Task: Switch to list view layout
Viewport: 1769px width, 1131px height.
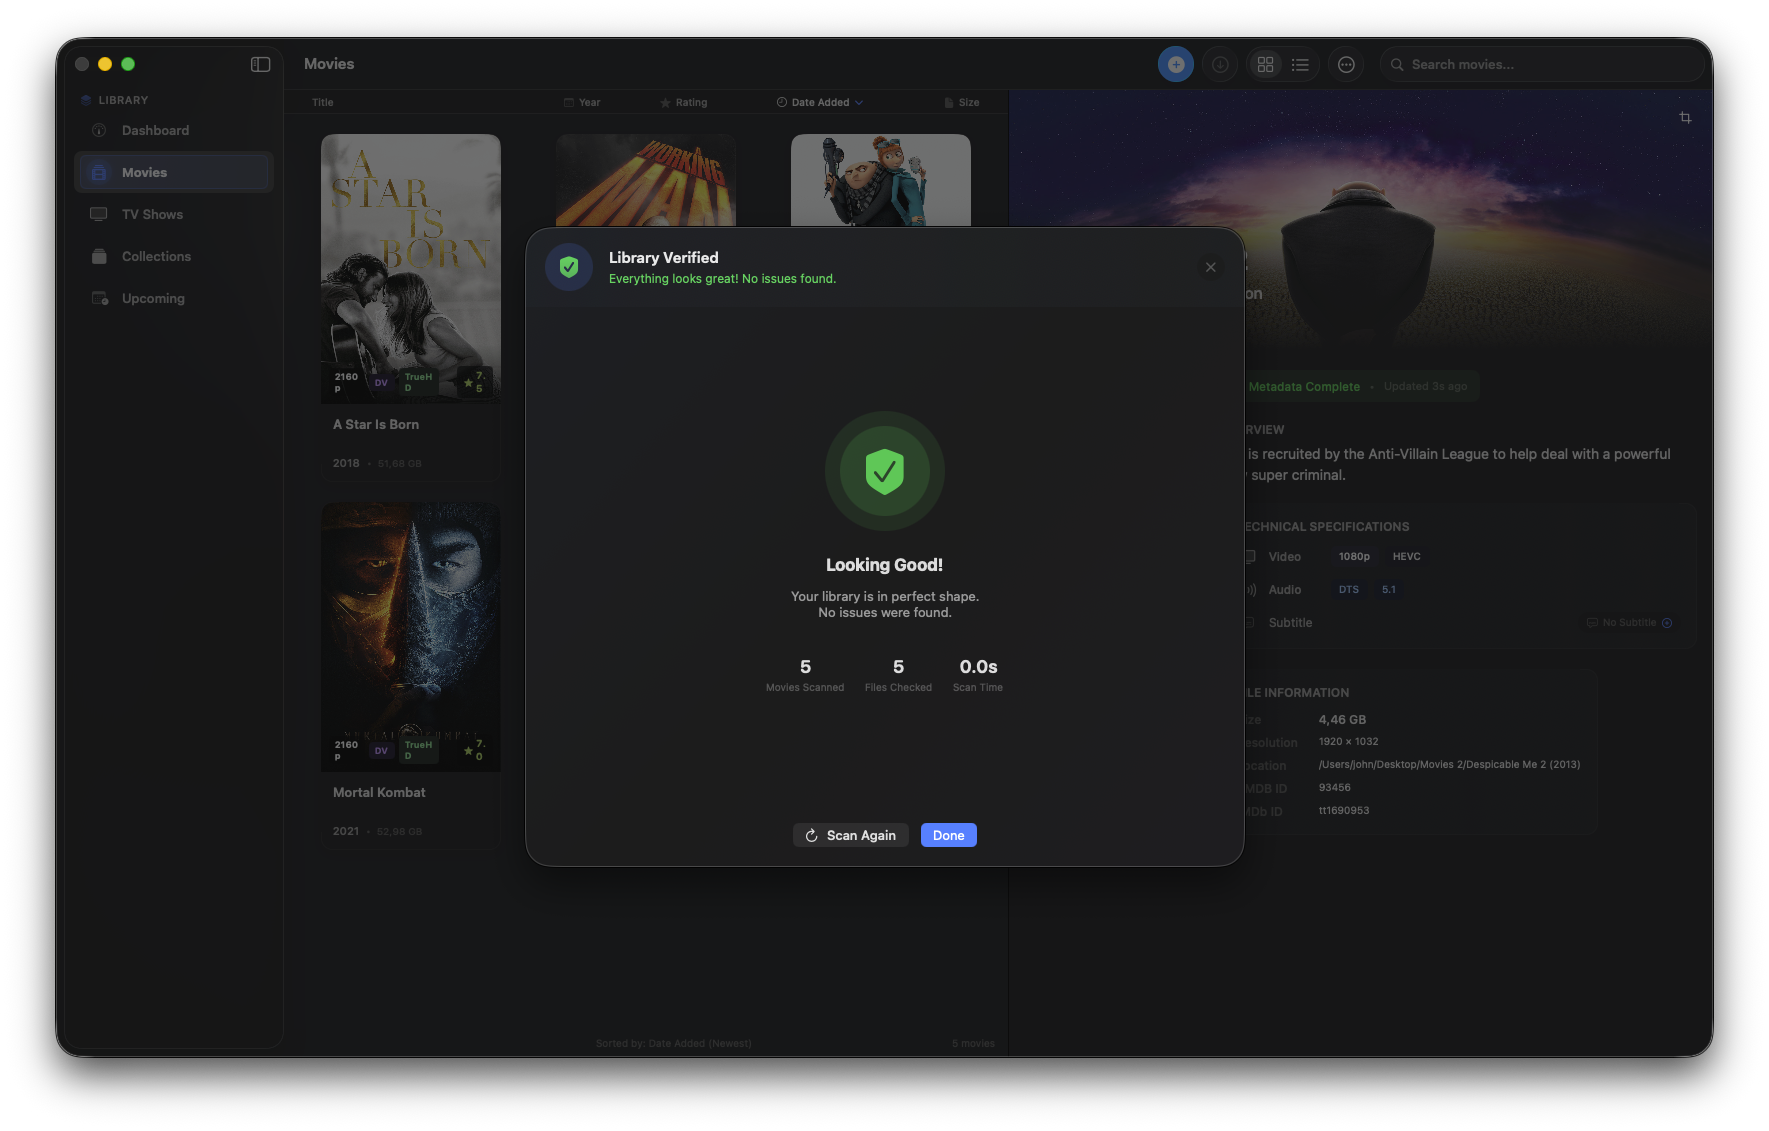Action: pyautogui.click(x=1300, y=65)
